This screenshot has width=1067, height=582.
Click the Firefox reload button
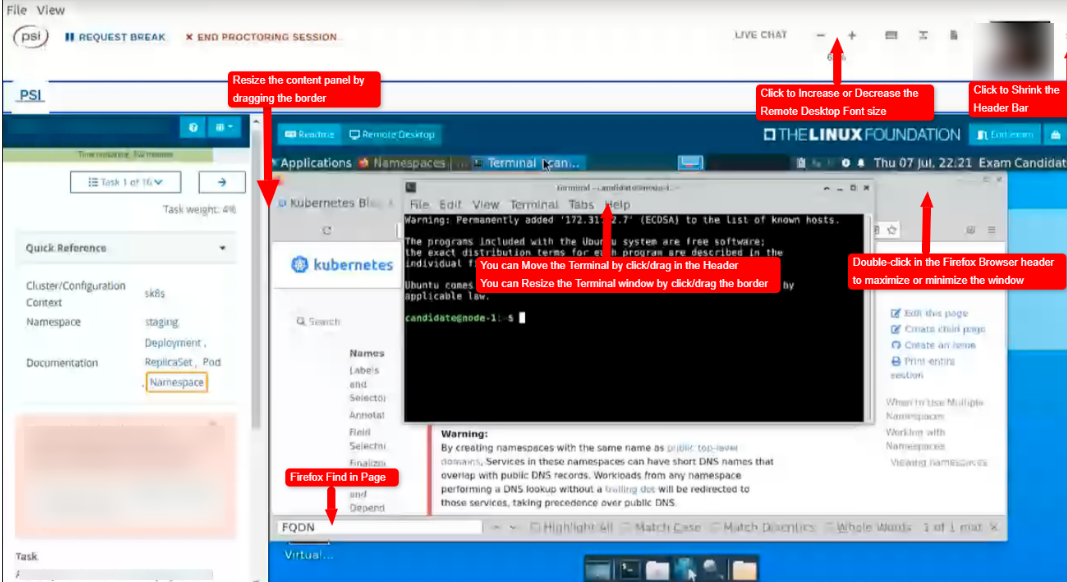point(327,231)
